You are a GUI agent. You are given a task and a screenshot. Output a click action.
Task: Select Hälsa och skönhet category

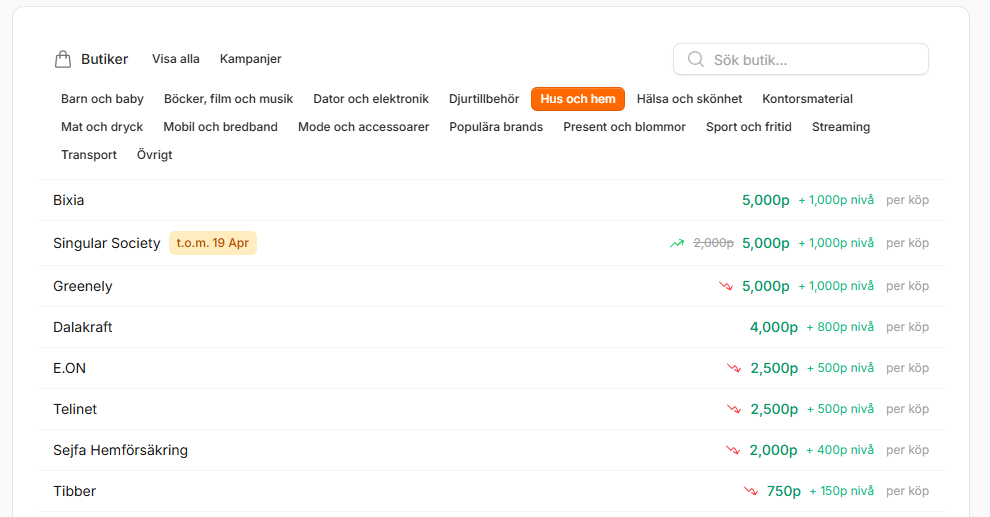click(x=689, y=99)
